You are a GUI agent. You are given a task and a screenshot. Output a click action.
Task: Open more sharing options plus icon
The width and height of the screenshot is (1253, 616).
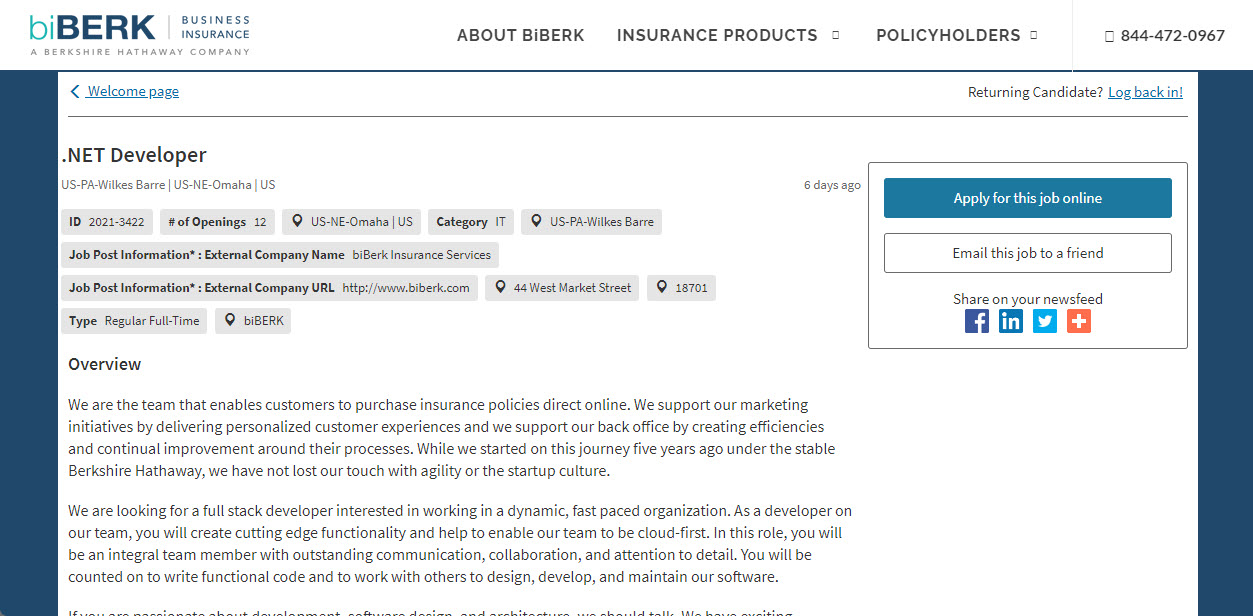tap(1079, 321)
